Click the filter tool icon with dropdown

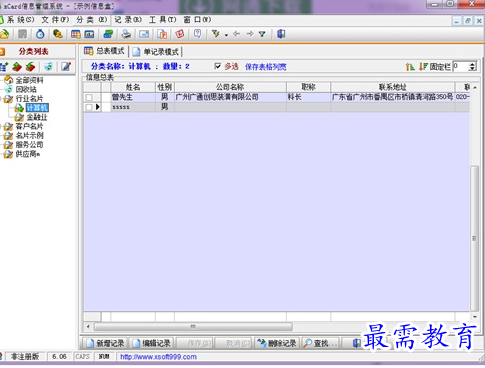pos(216,34)
